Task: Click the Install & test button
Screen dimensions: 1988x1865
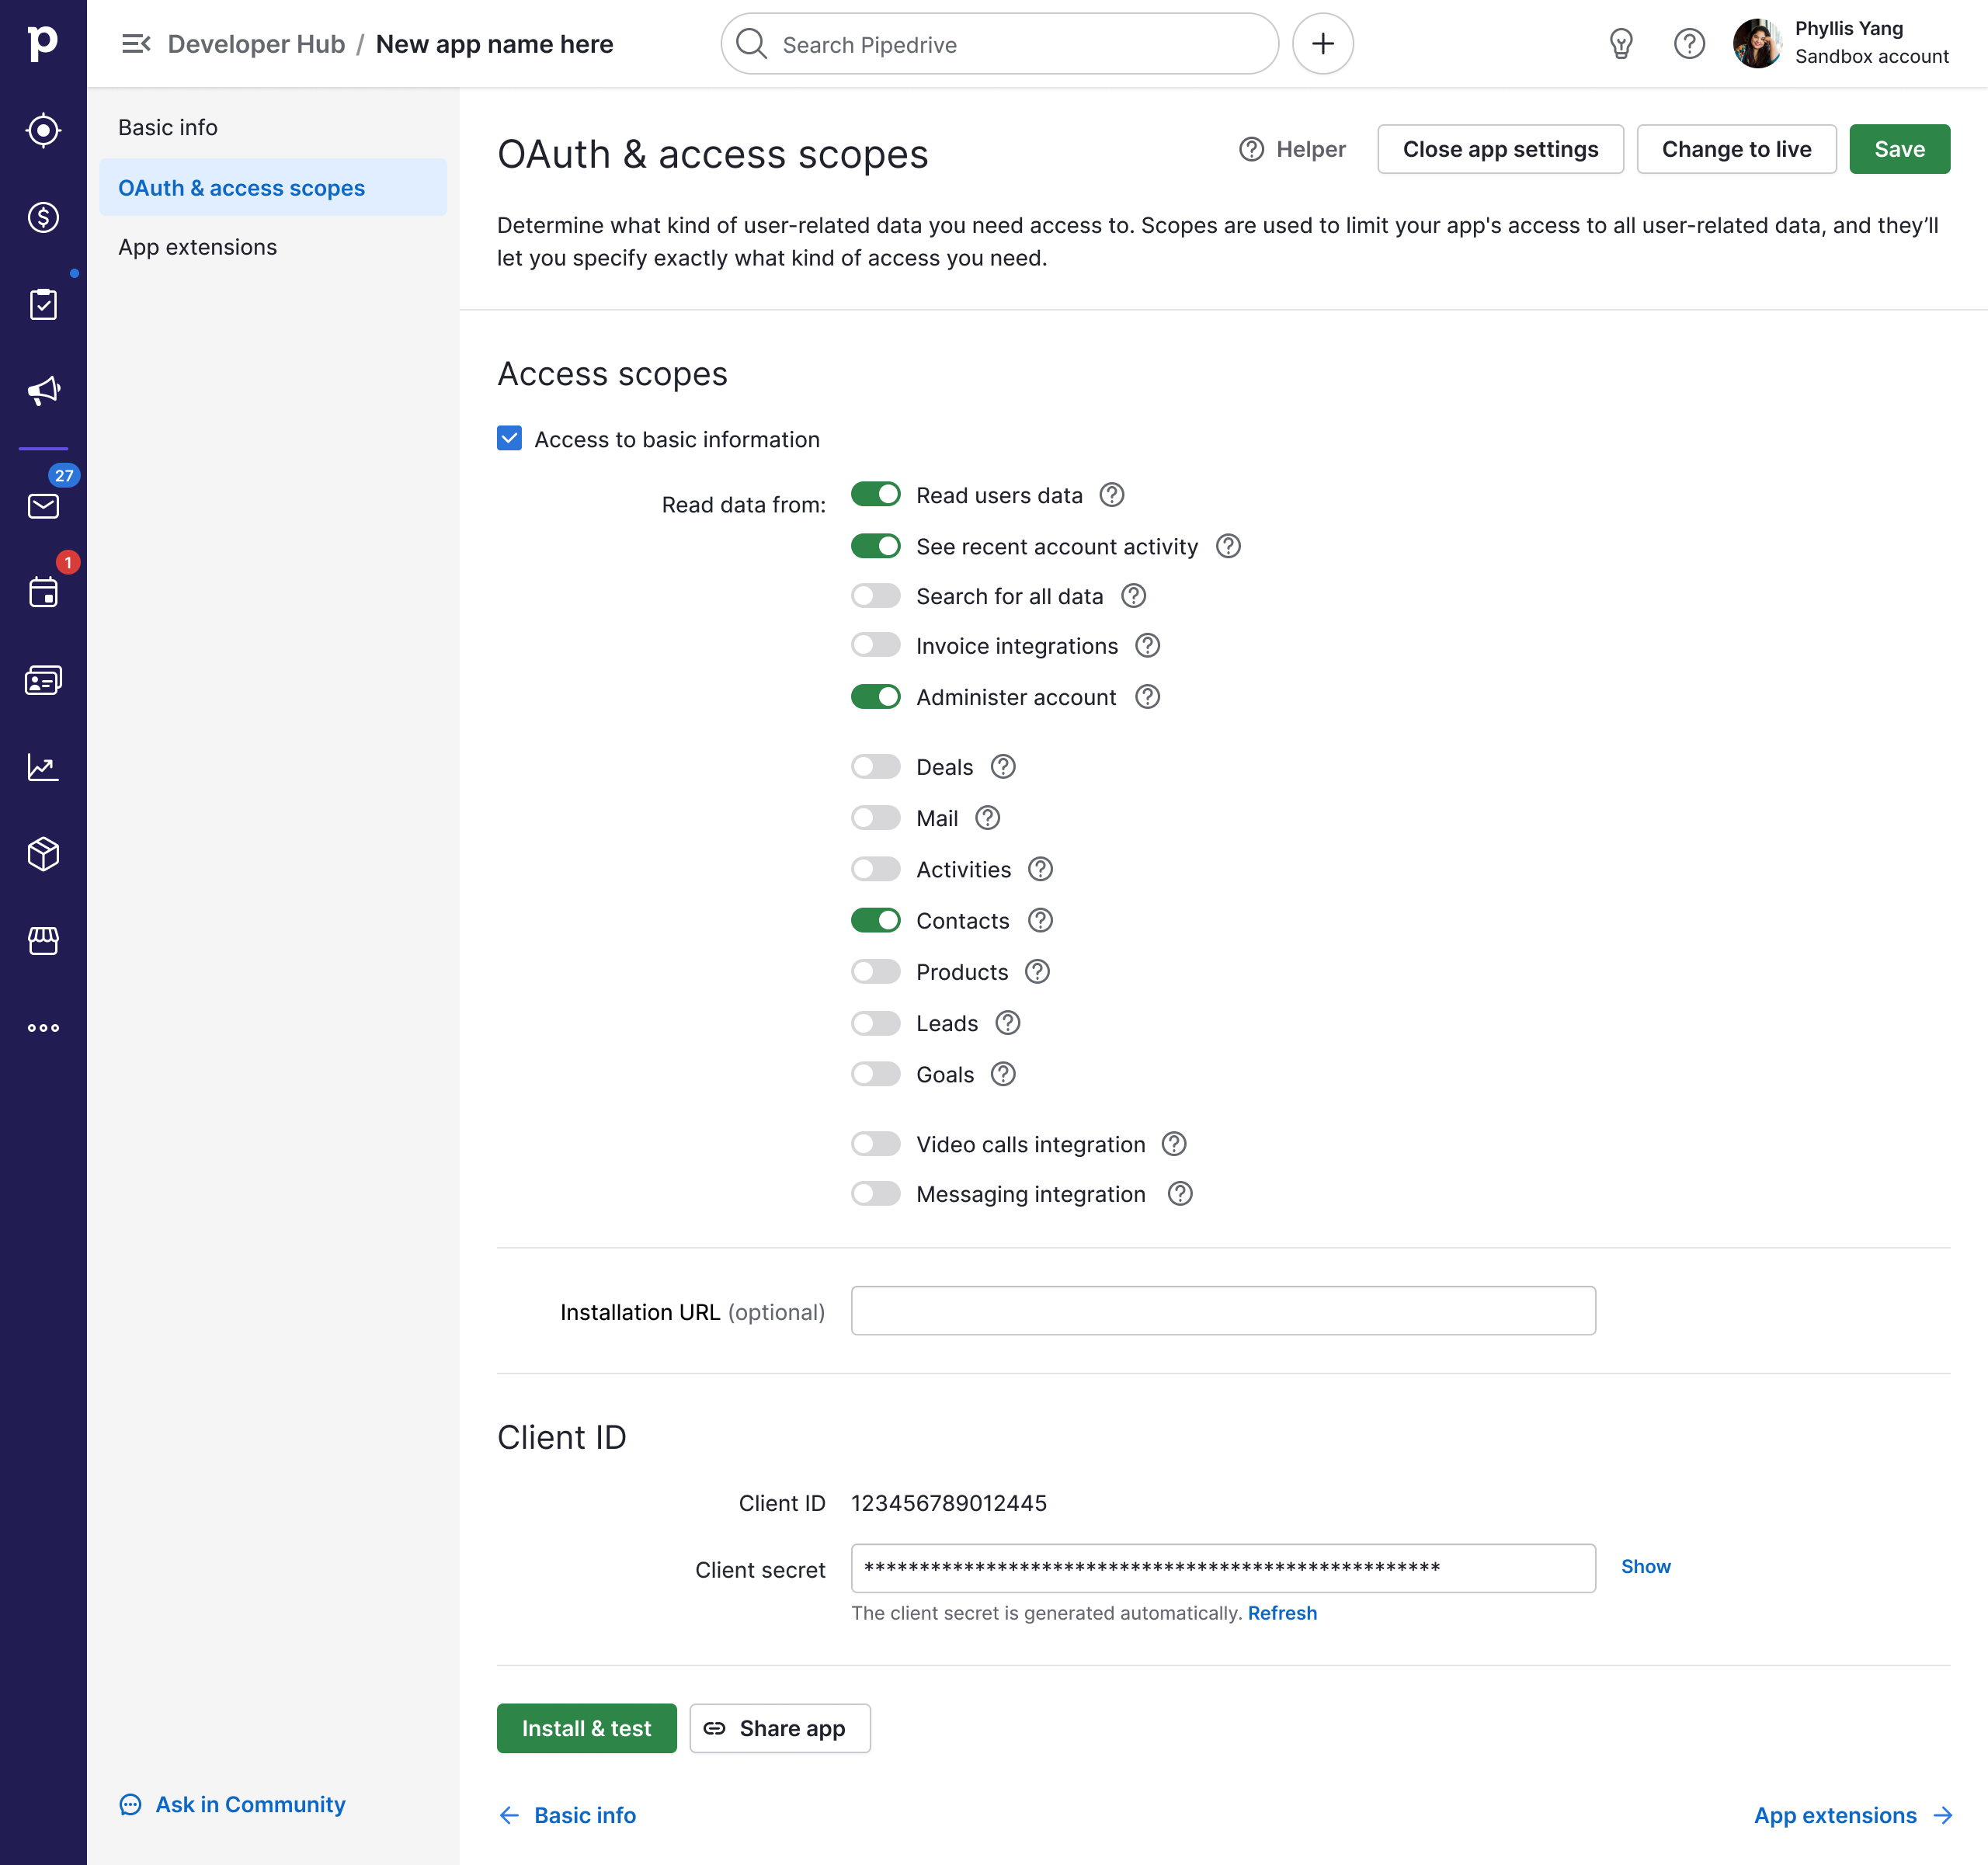Action: click(586, 1728)
